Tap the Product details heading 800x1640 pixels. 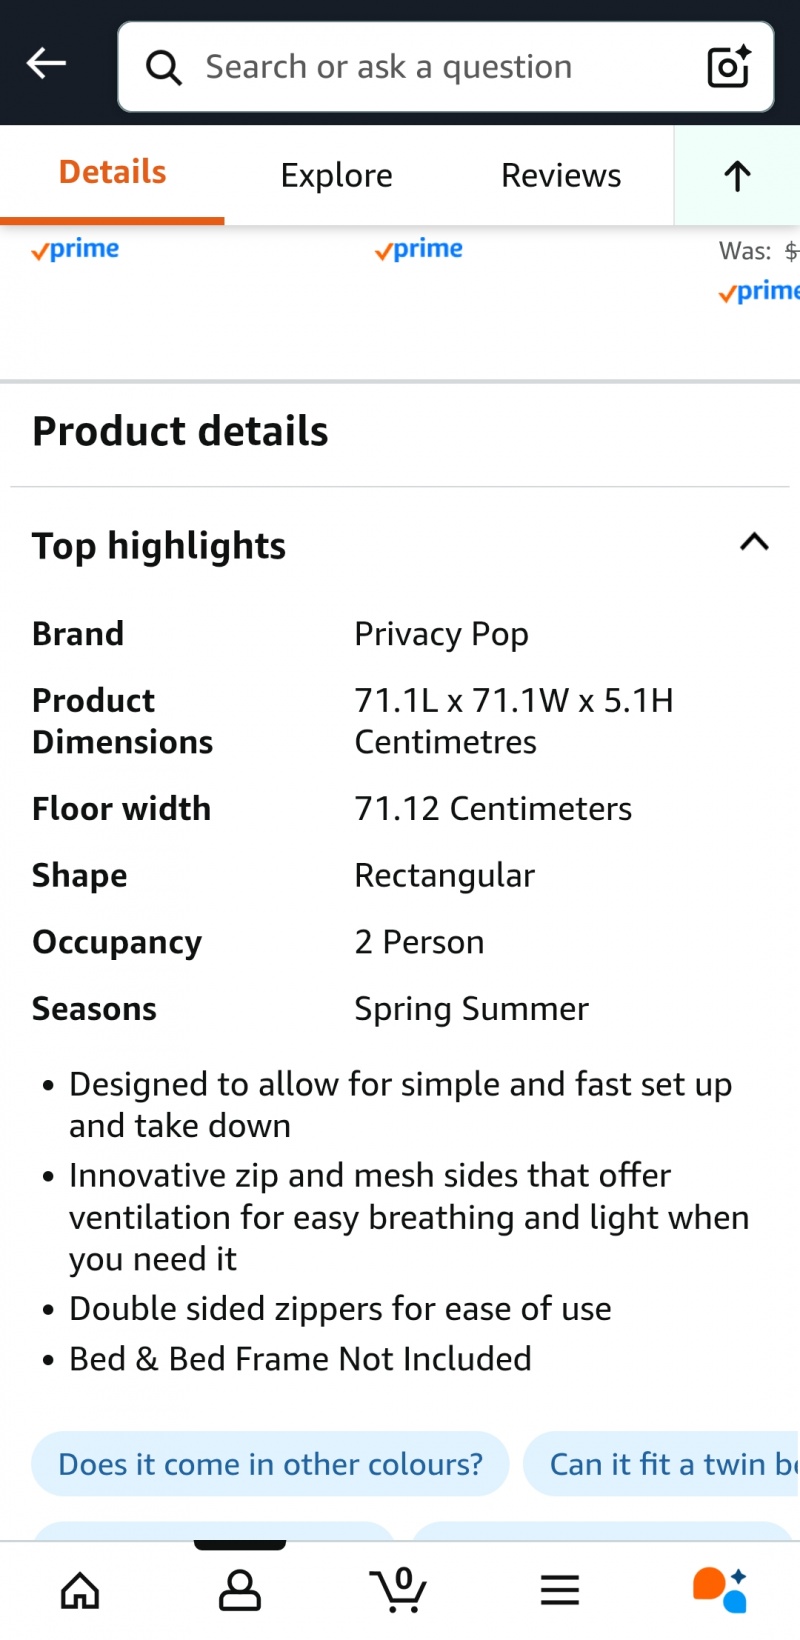coord(180,432)
